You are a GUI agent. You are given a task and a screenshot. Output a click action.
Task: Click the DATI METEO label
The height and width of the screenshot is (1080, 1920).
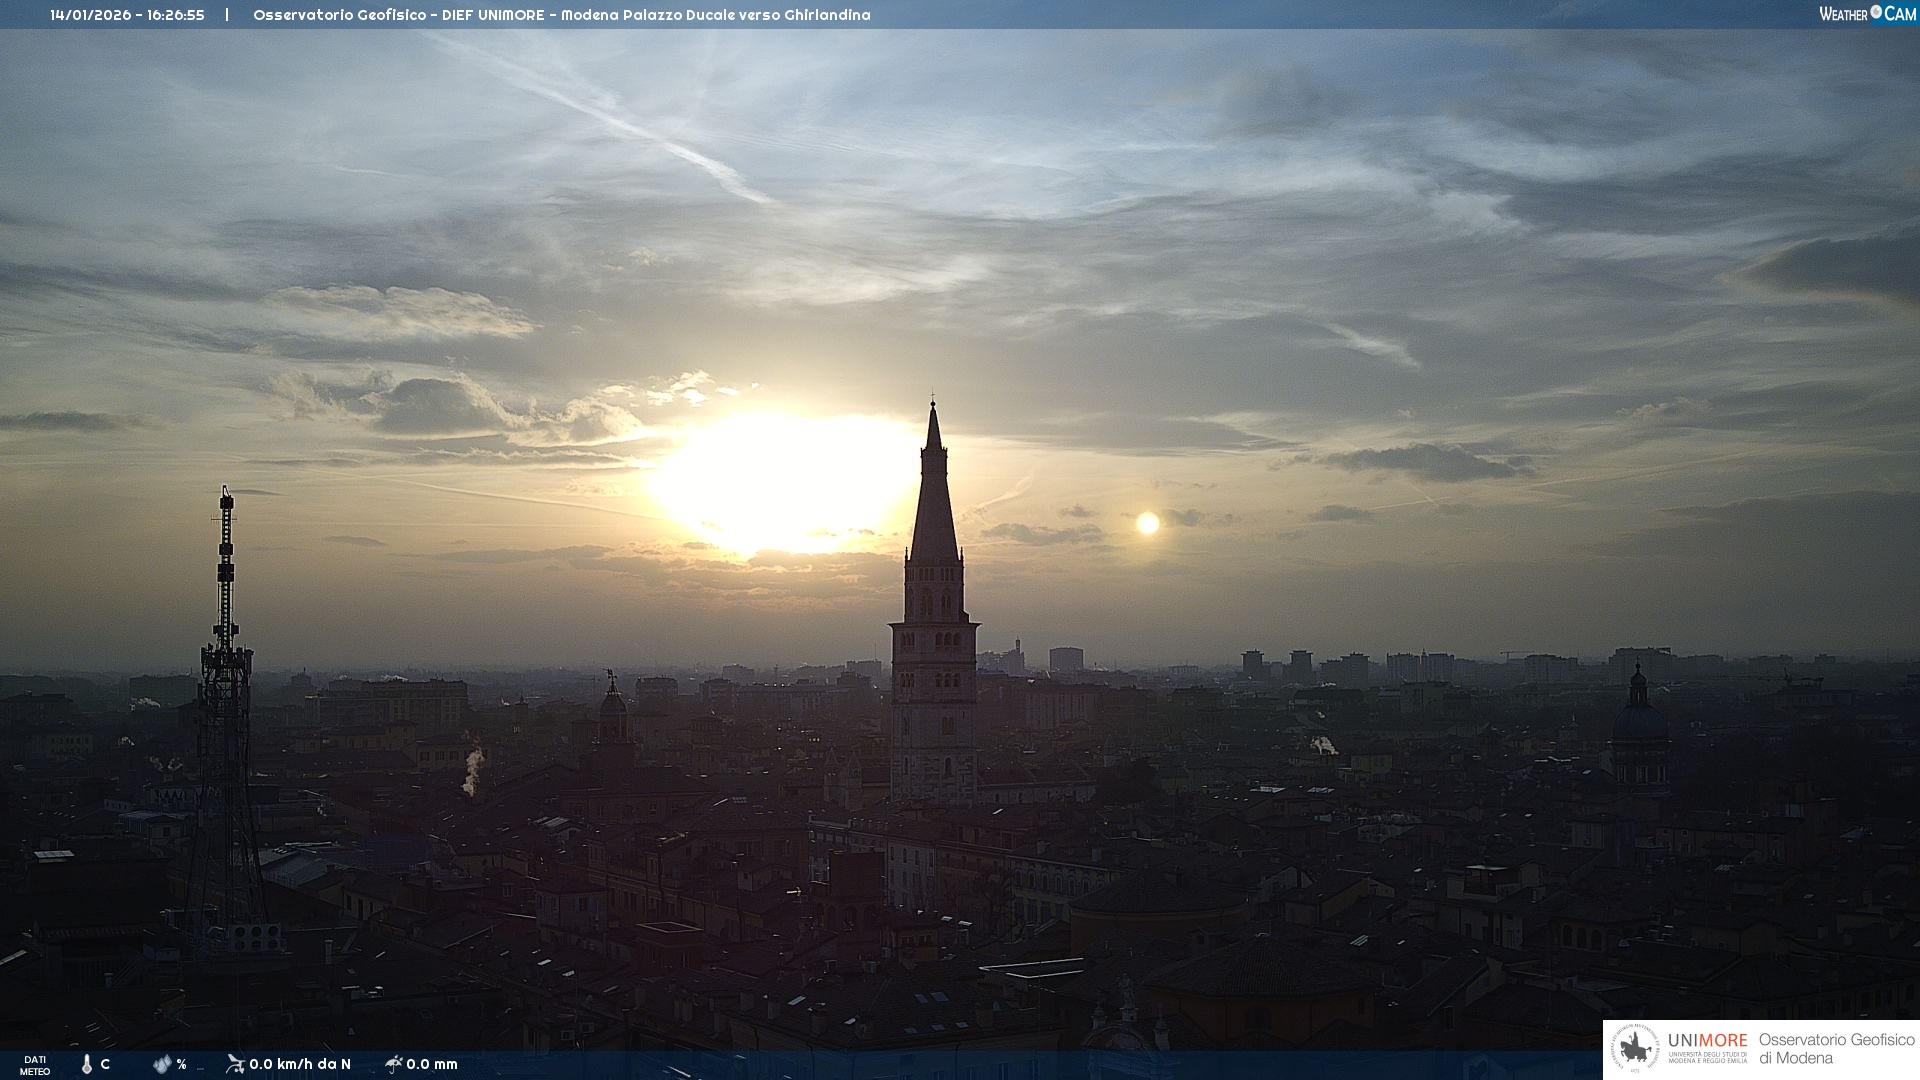coord(35,1065)
